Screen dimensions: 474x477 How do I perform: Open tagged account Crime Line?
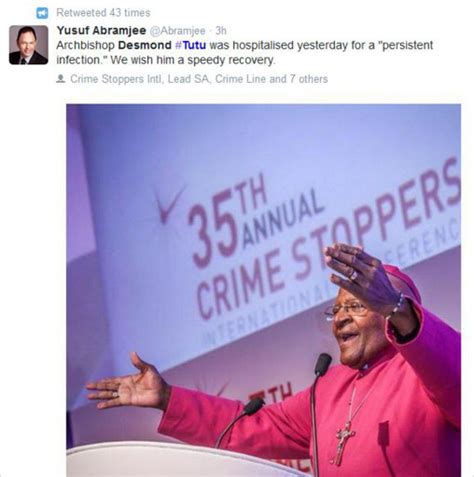click(241, 79)
